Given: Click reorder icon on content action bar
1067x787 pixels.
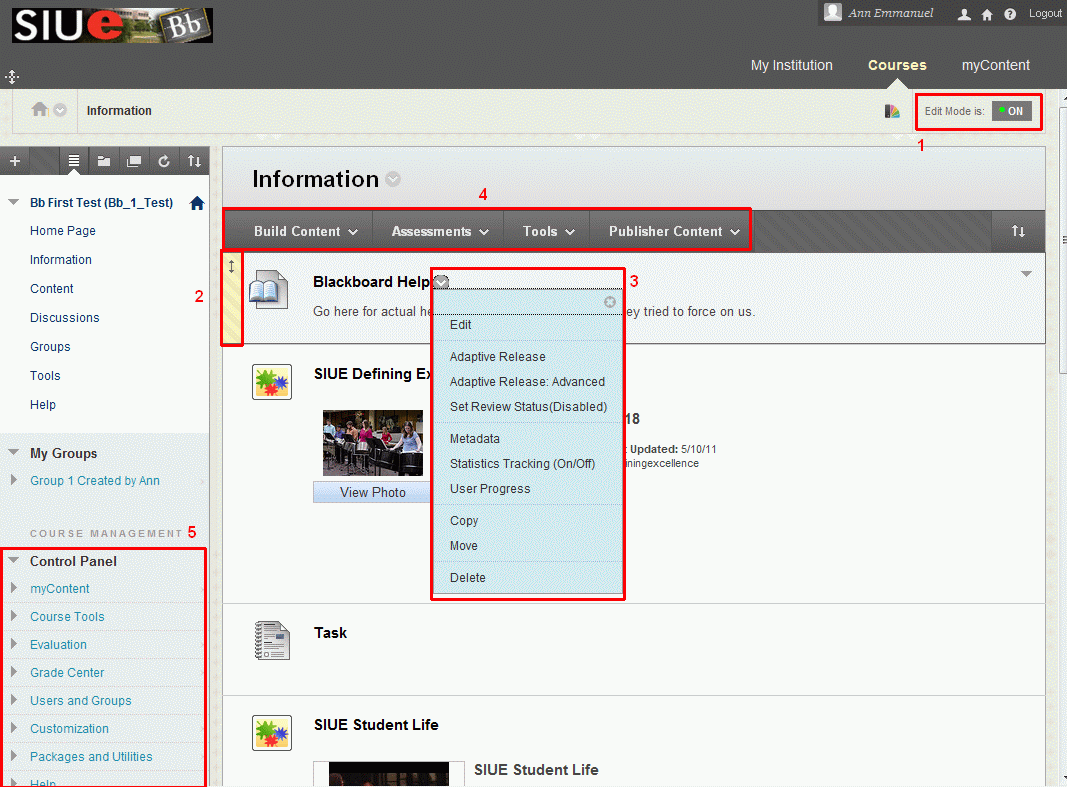Looking at the screenshot, I should 1018,231.
